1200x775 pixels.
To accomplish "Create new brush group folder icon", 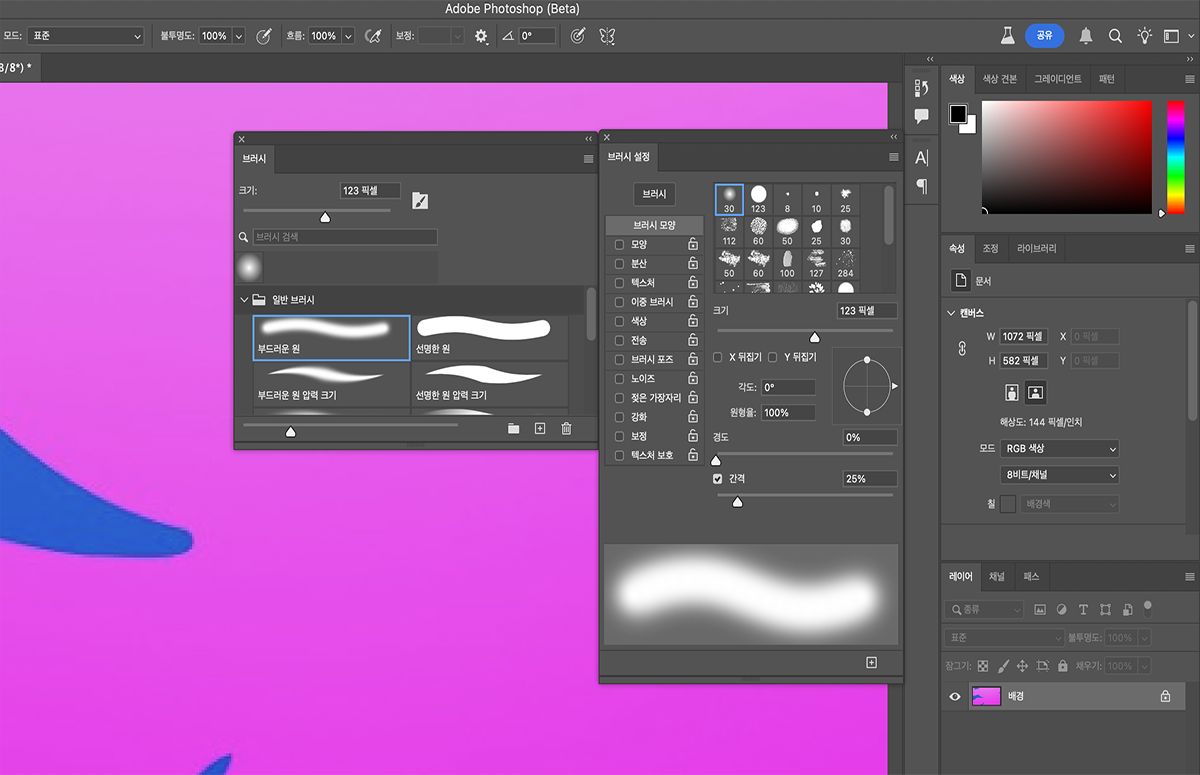I will (x=513, y=429).
